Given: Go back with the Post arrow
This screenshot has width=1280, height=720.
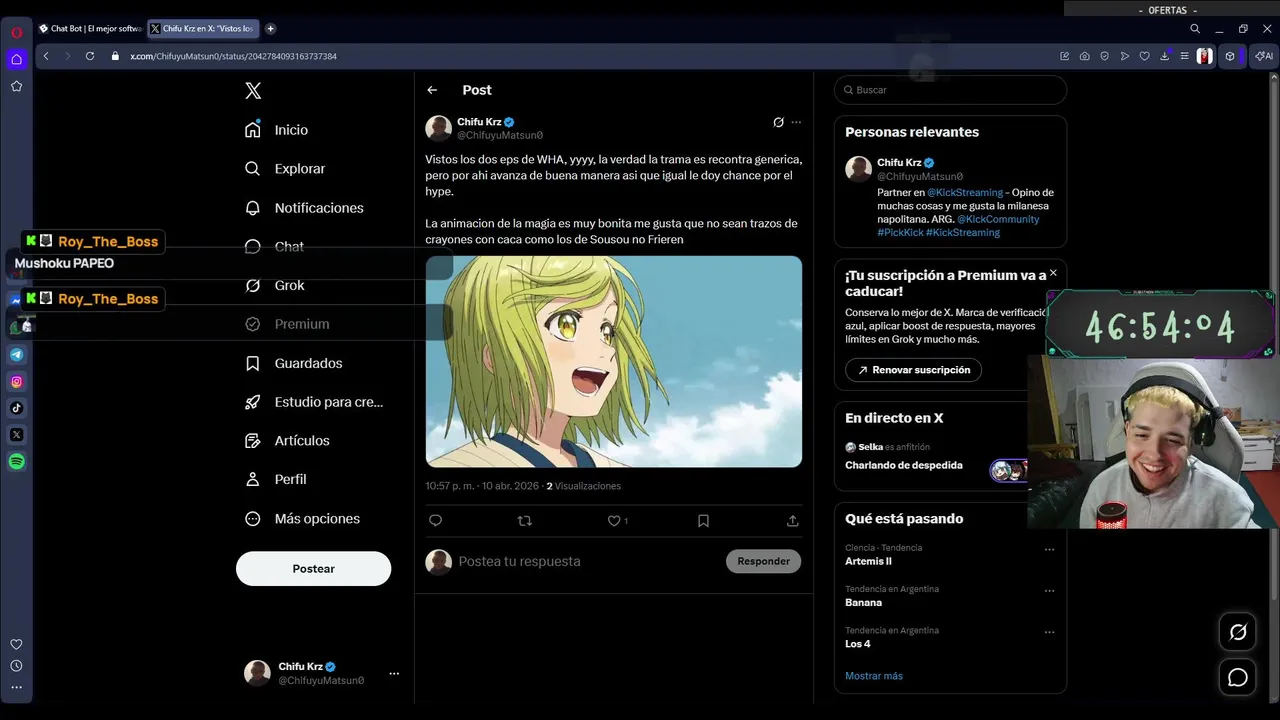Looking at the screenshot, I should 432,90.
